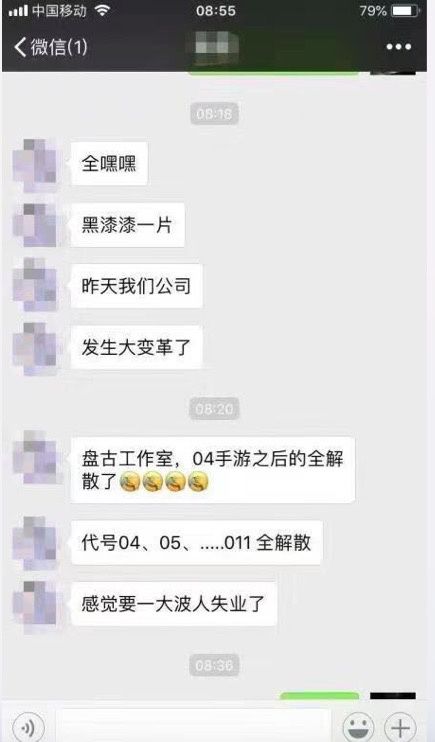435x742 pixels.
Task: Tap the 感觉要一大波人失业了 bubble
Action: tap(173, 604)
